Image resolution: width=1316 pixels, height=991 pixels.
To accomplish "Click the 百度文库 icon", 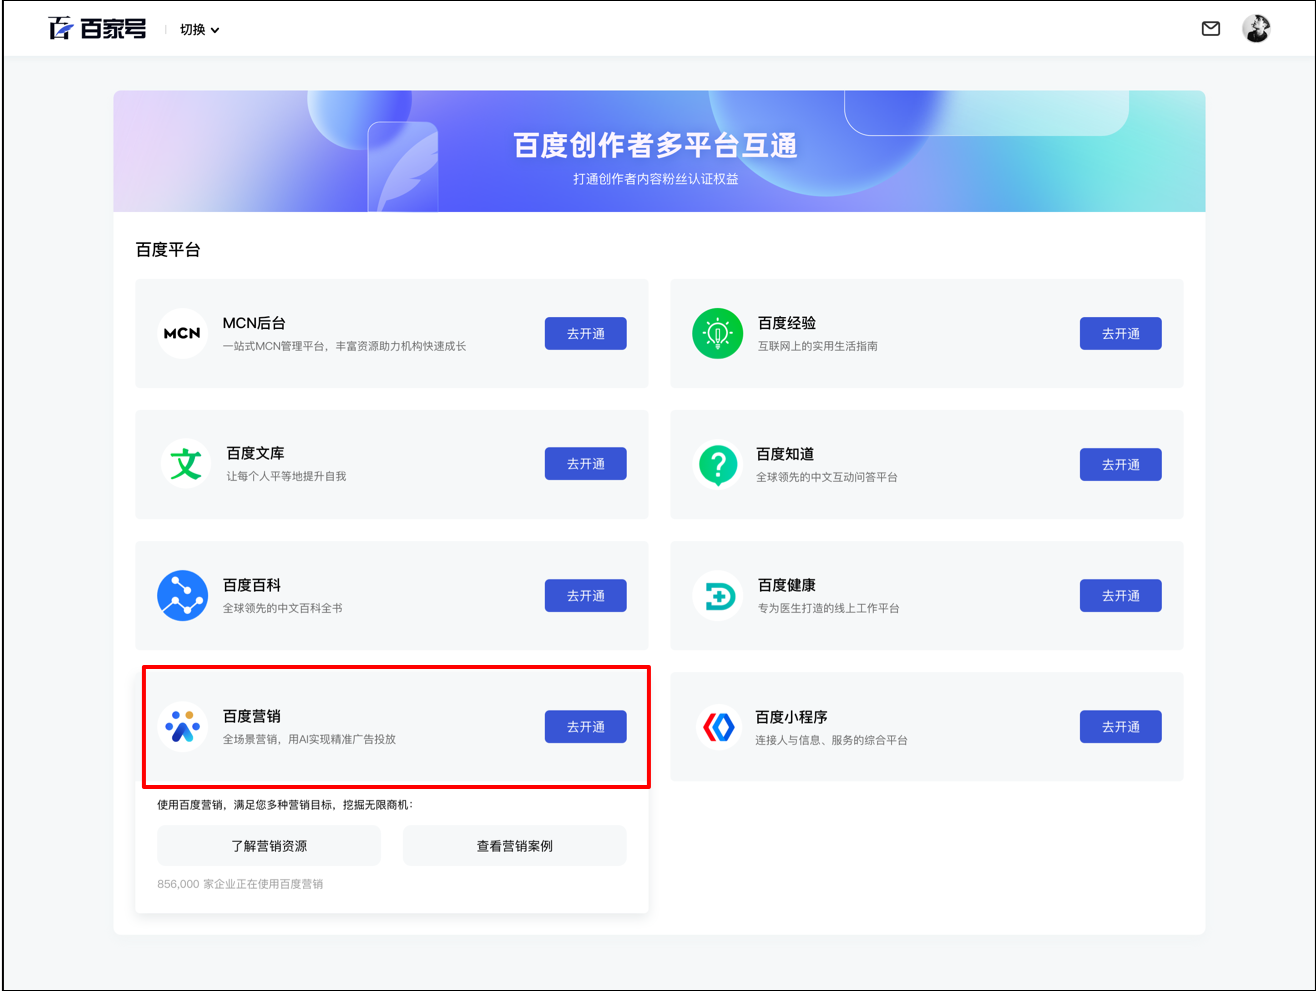I will [185, 464].
